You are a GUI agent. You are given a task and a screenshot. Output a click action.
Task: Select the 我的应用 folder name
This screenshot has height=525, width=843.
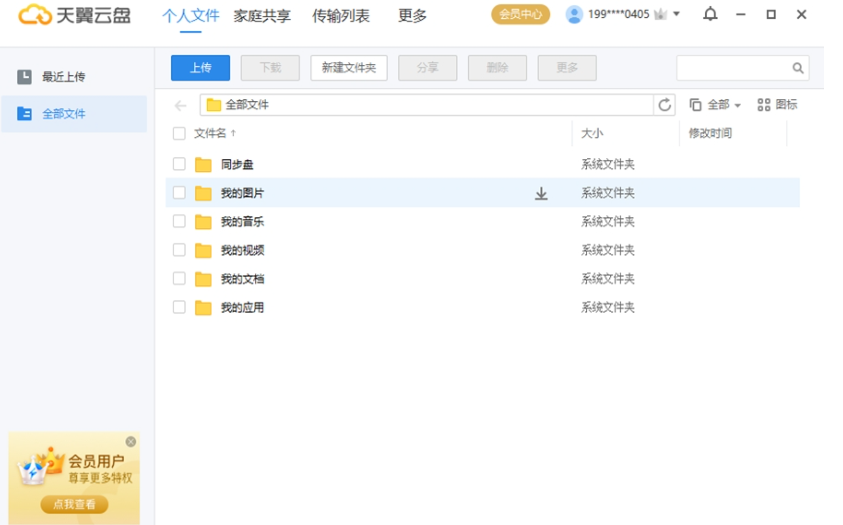pyautogui.click(x=242, y=307)
